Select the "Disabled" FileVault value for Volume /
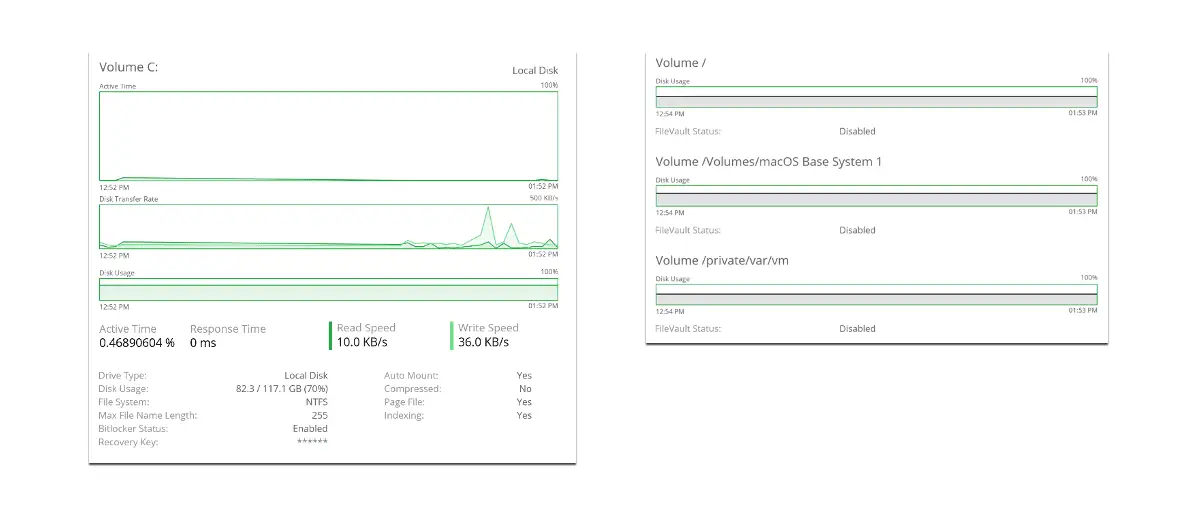1200x511 pixels. [x=857, y=131]
